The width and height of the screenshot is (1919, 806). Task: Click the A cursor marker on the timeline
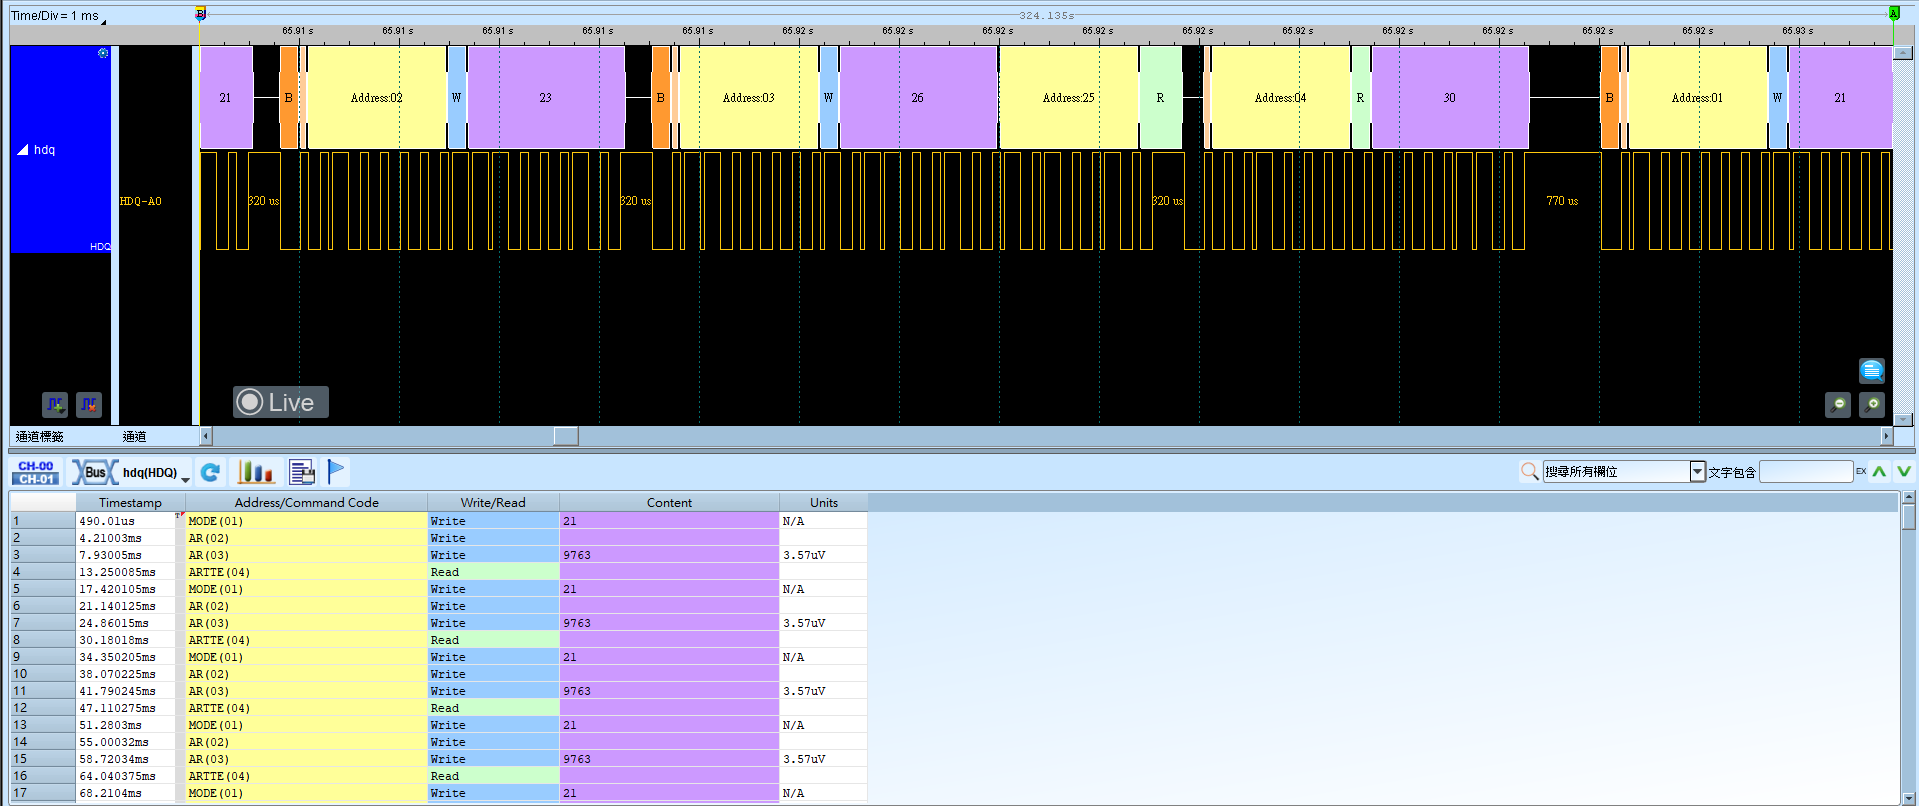click(1894, 13)
